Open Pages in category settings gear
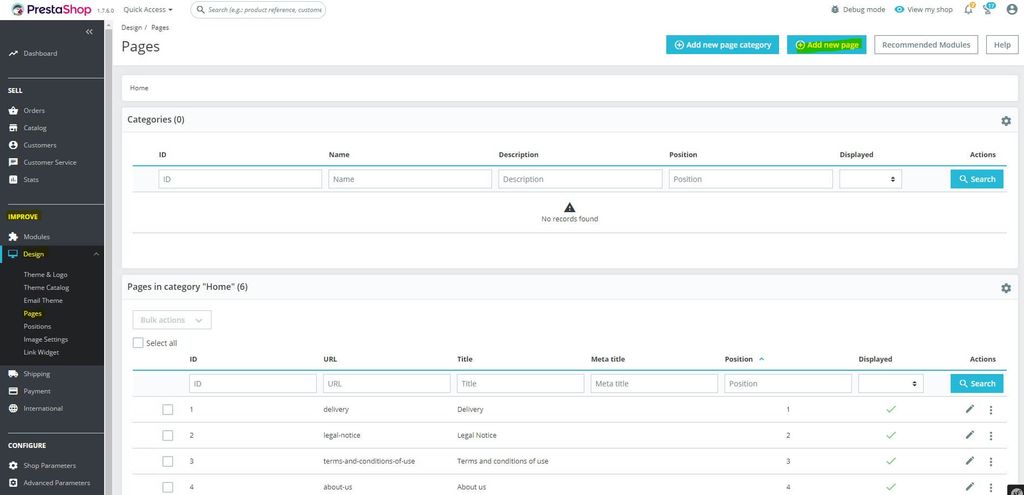 tap(1006, 288)
